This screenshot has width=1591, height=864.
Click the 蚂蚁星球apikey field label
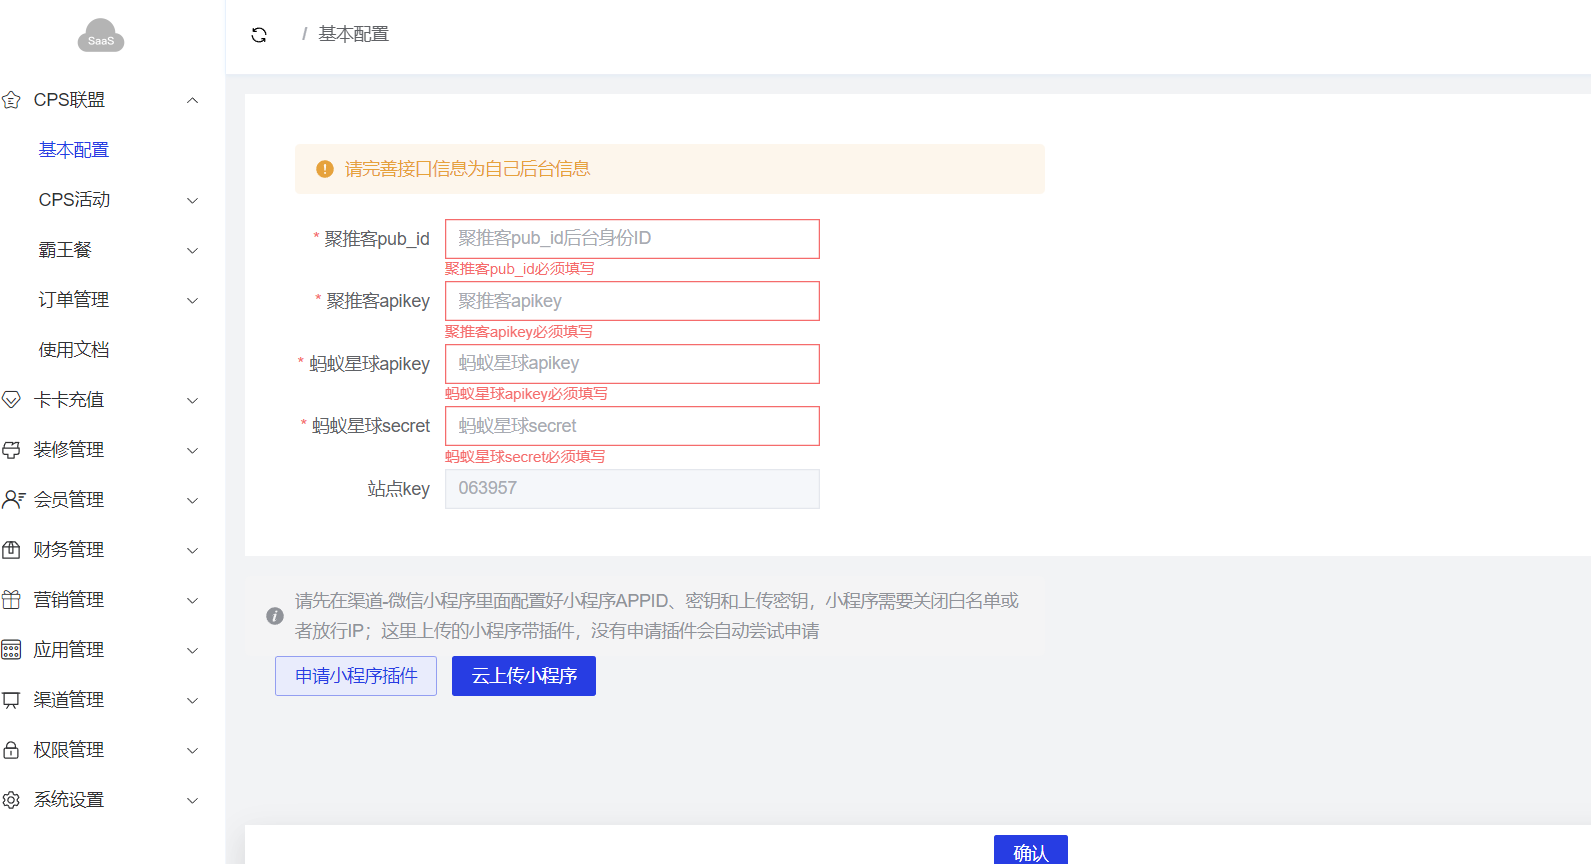click(369, 364)
